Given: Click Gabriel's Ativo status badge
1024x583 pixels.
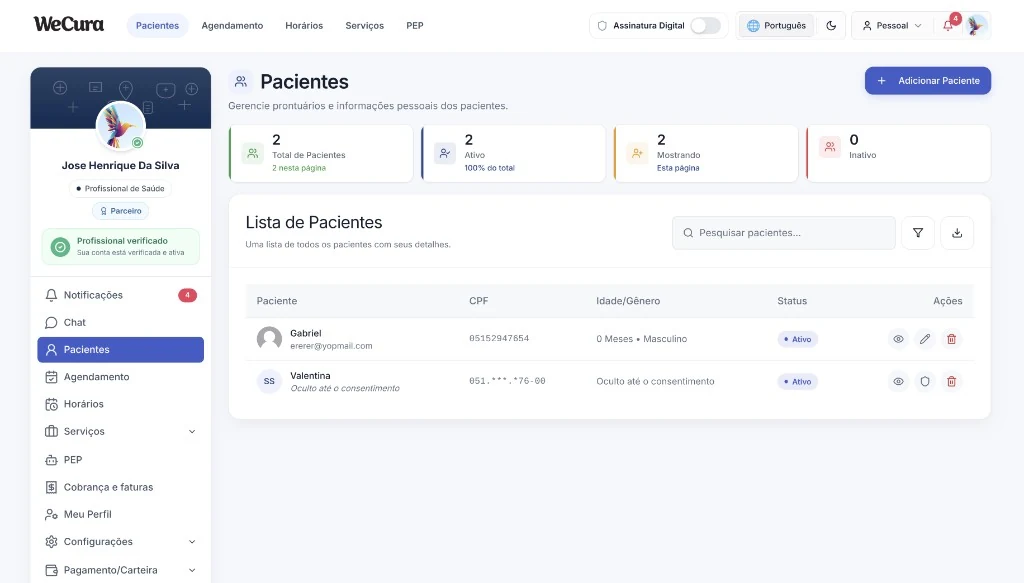Looking at the screenshot, I should 797,339.
